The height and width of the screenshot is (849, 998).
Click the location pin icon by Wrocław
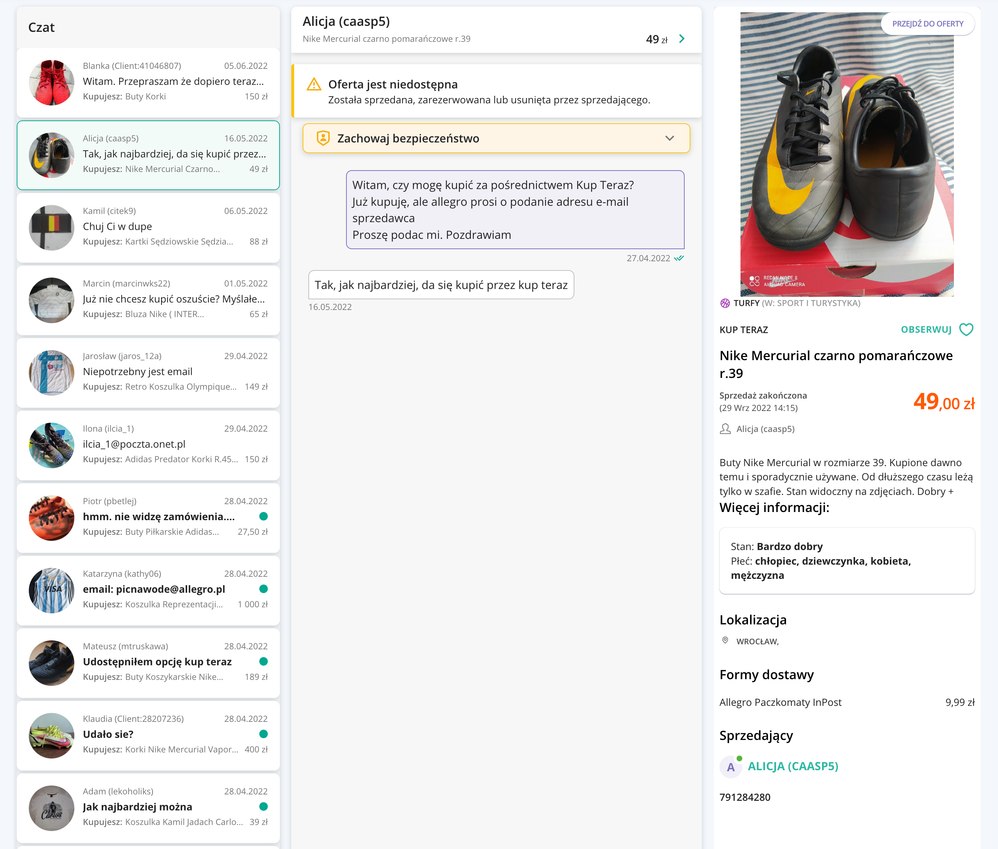point(726,641)
